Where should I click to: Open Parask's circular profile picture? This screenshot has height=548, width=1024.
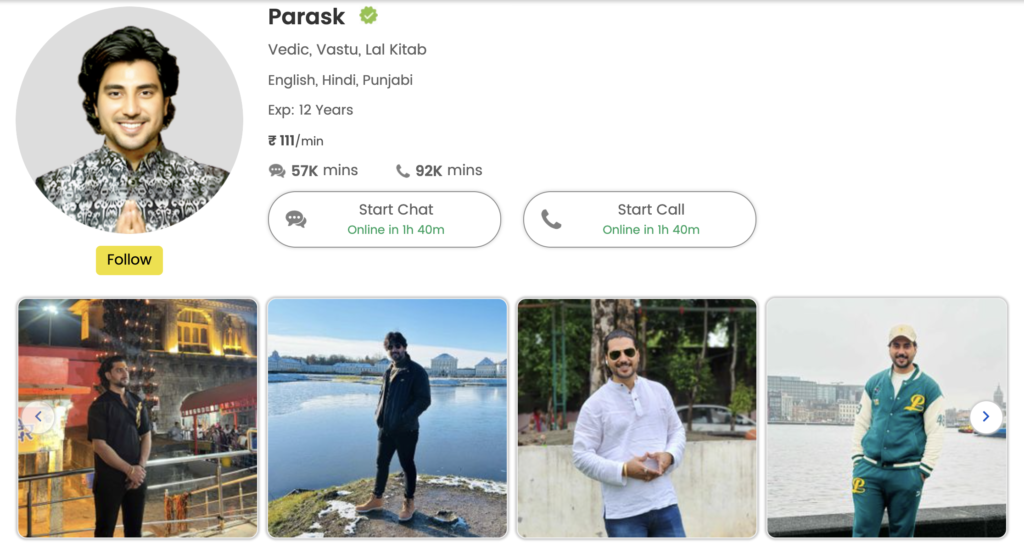pos(129,119)
